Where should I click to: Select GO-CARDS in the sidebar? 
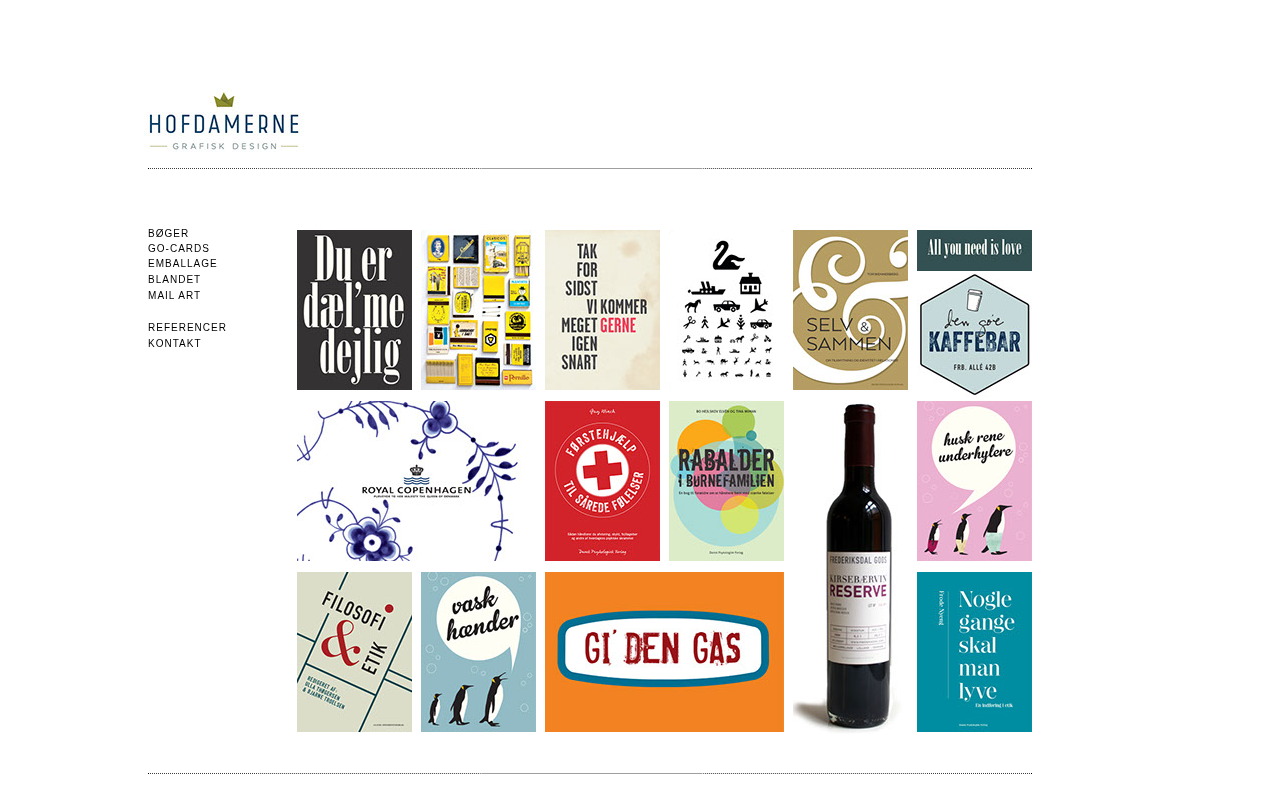coord(179,248)
